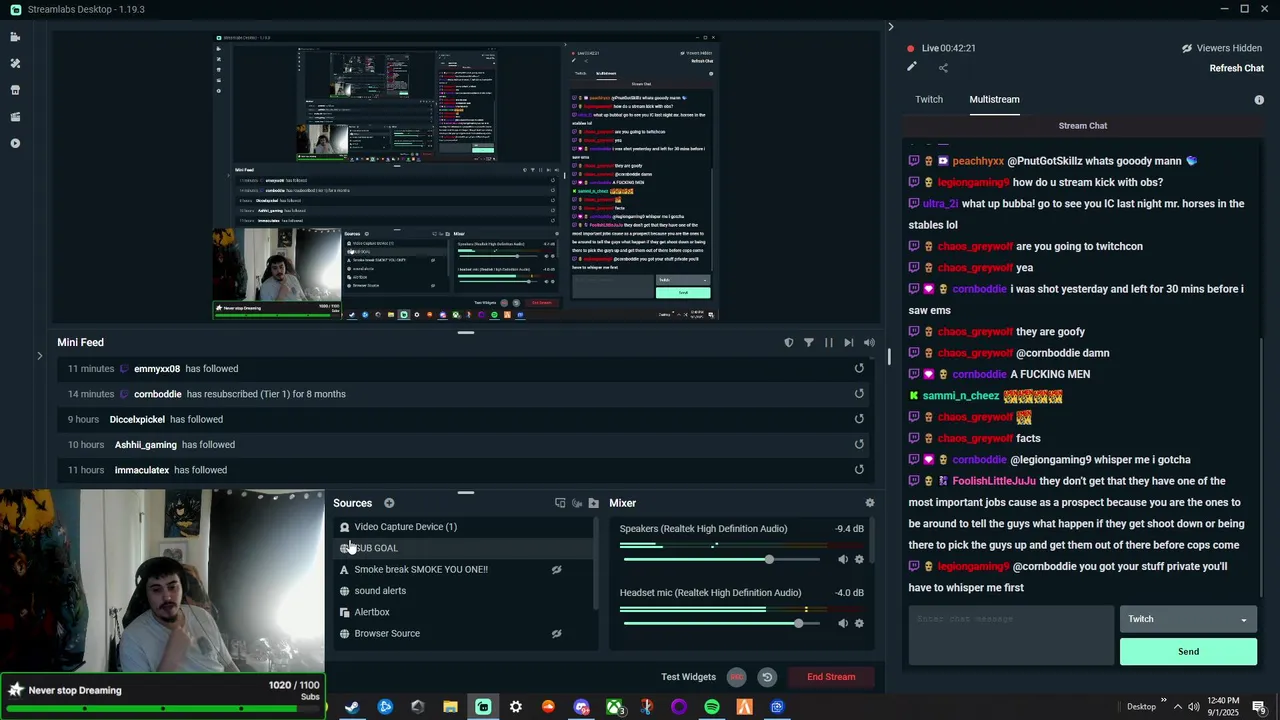The width and height of the screenshot is (1280, 720).
Task: Open Spotify from the taskbar
Action: (712, 707)
